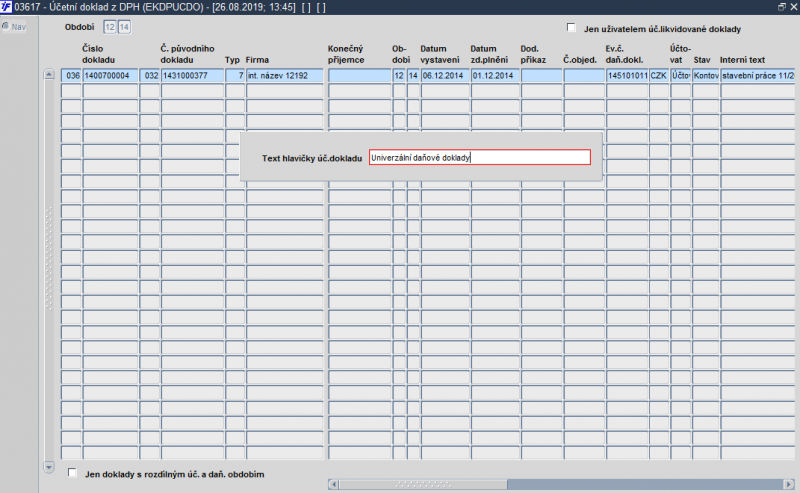
Task: Click the horizontal scrollbar left arrow
Action: pyautogui.click(x=333, y=484)
